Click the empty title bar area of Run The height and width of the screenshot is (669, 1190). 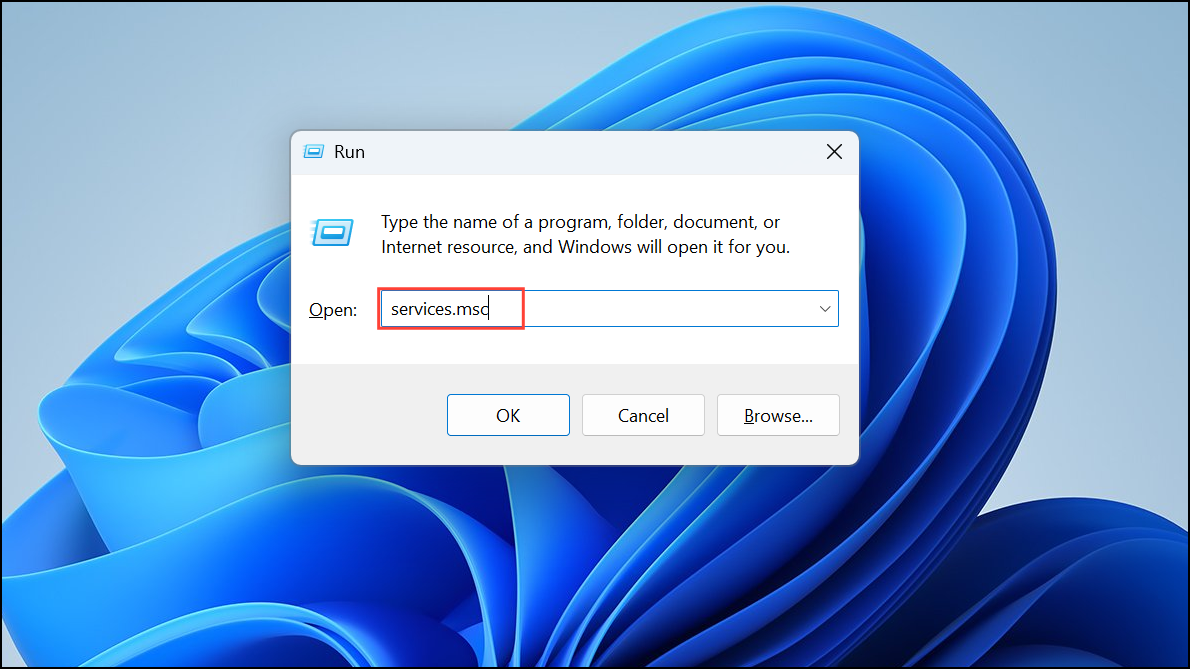point(592,152)
